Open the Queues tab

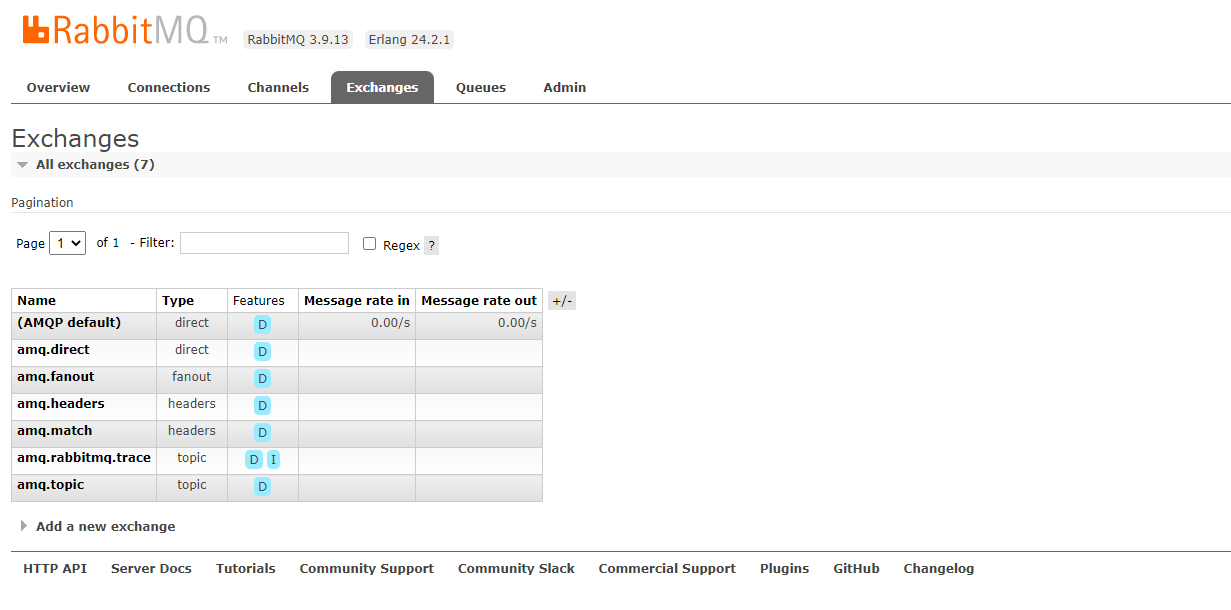[481, 87]
